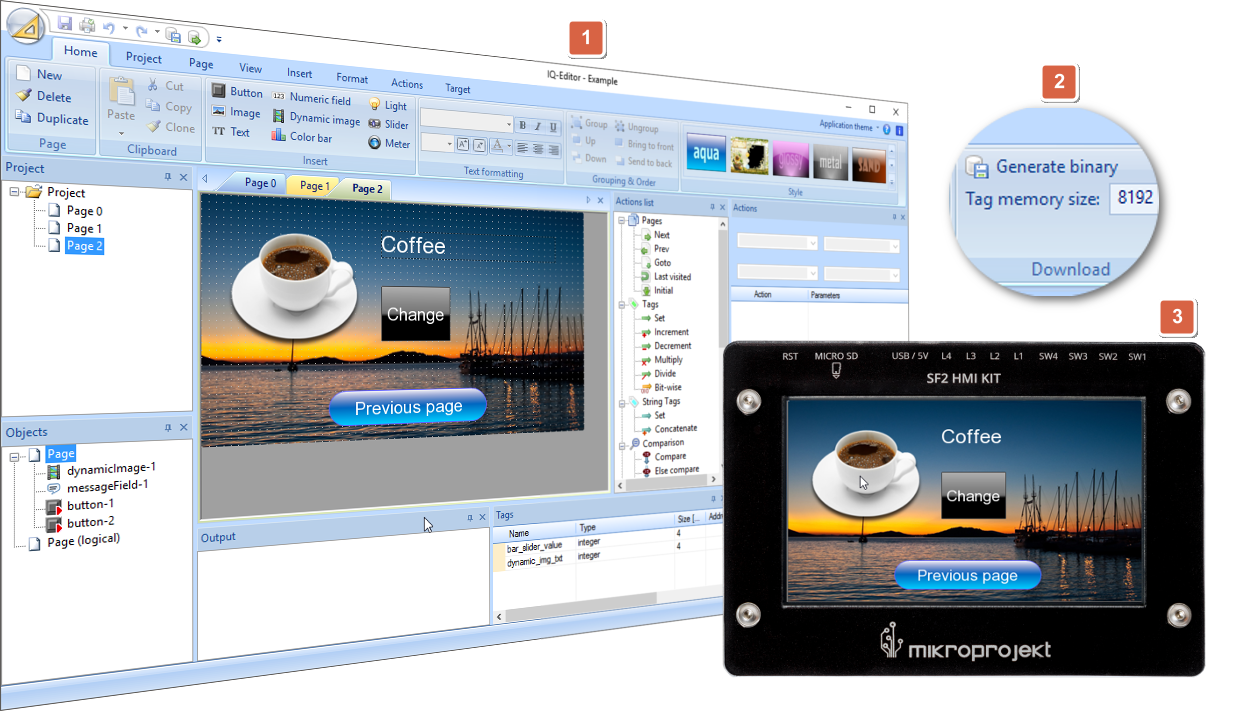Image resolution: width=1238 pixels, height=711 pixels.
Task: Collapse the Project tree root
Action: tap(15, 192)
